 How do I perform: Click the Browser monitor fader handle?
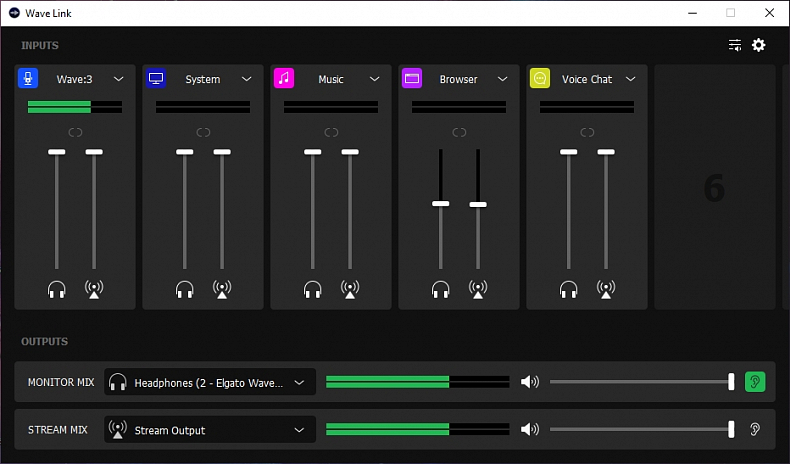click(x=440, y=204)
